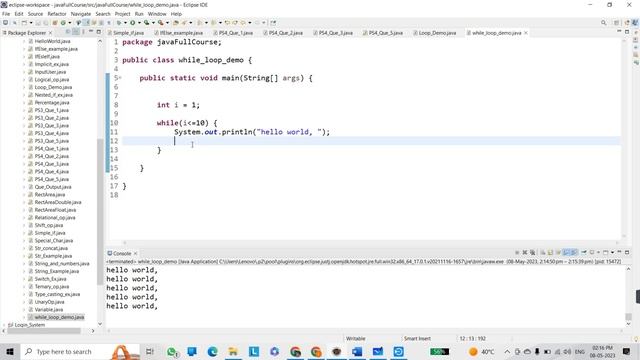Collapse the main method fold marker on line 5
Screen dimensions: 640x360
(120, 78)
